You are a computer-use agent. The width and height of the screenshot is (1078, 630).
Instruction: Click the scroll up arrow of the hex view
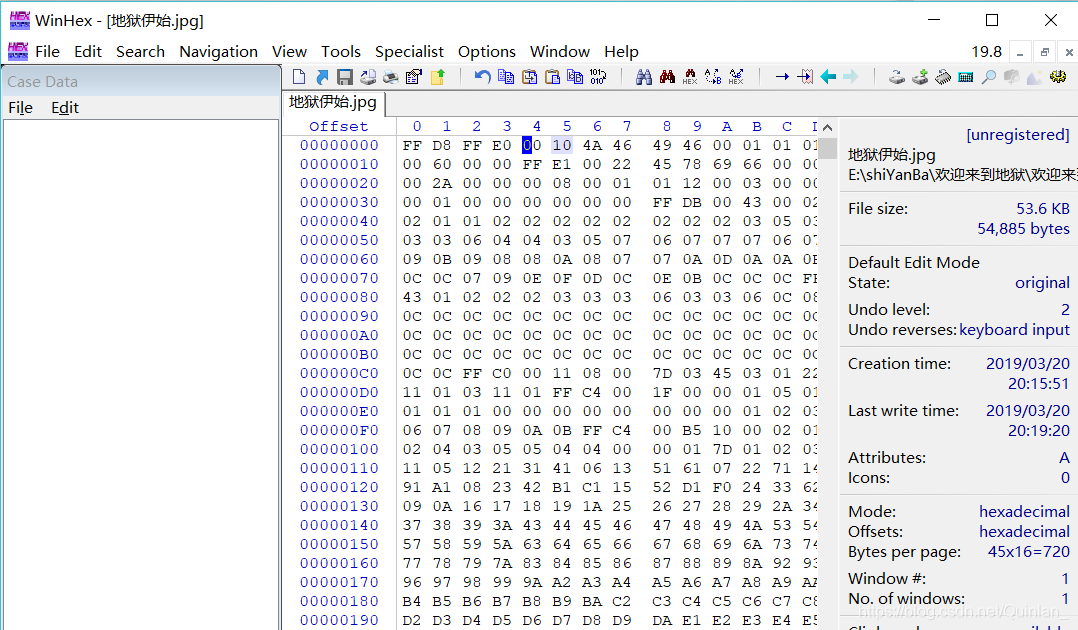pos(828,127)
